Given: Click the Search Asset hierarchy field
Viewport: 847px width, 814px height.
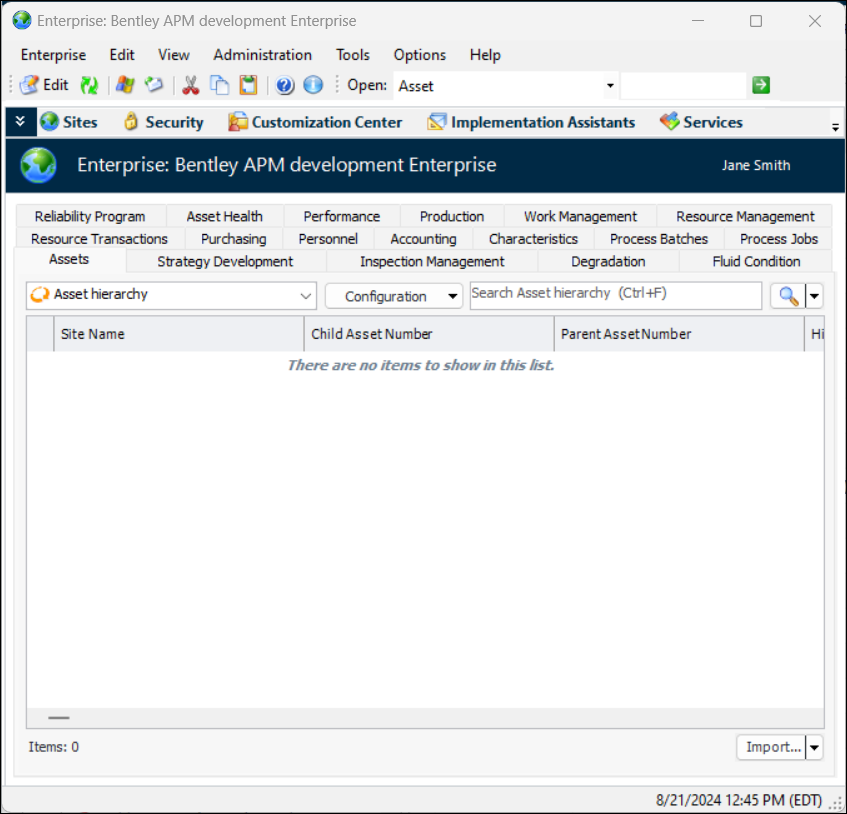Looking at the screenshot, I should point(616,295).
